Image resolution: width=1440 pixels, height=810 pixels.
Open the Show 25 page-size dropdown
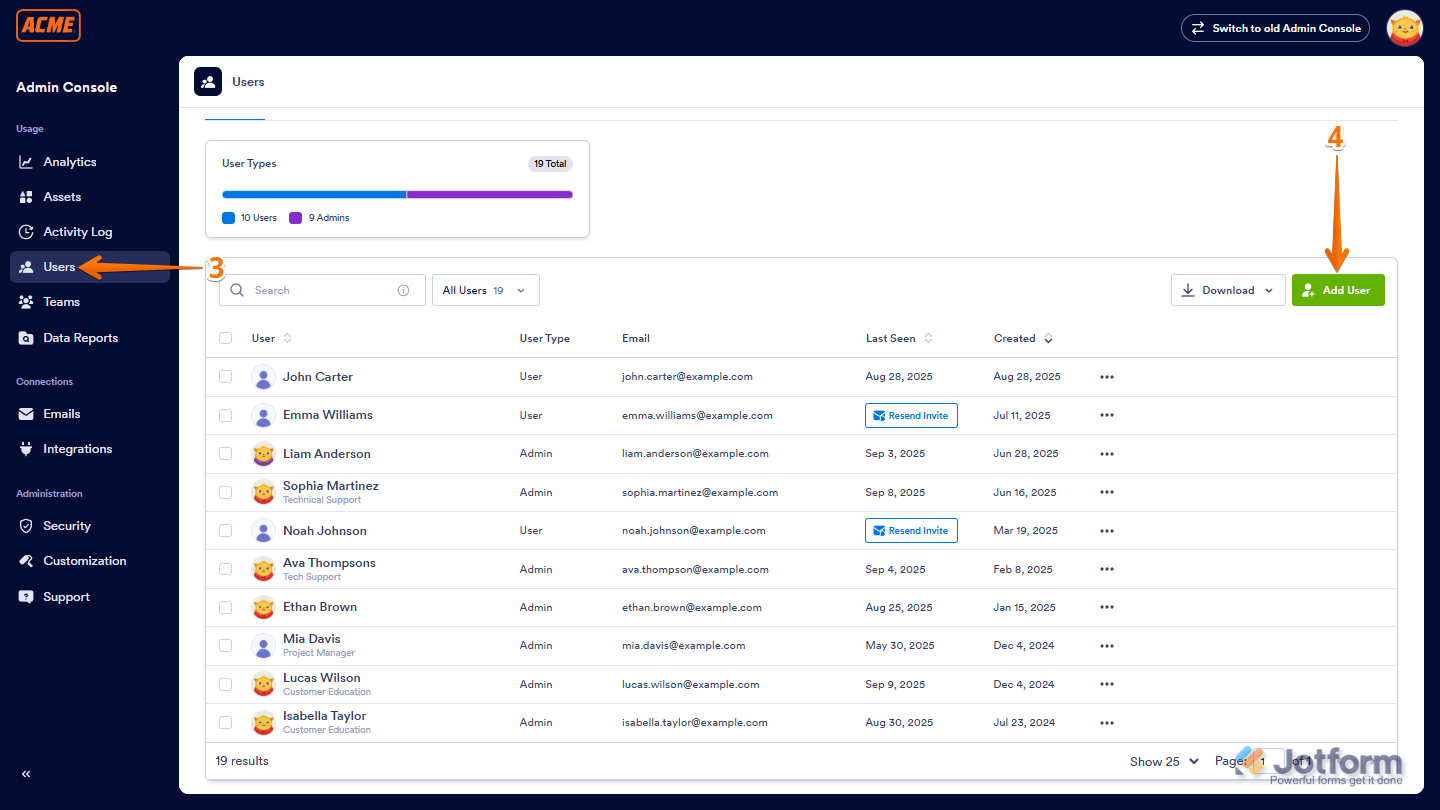(x=1164, y=762)
